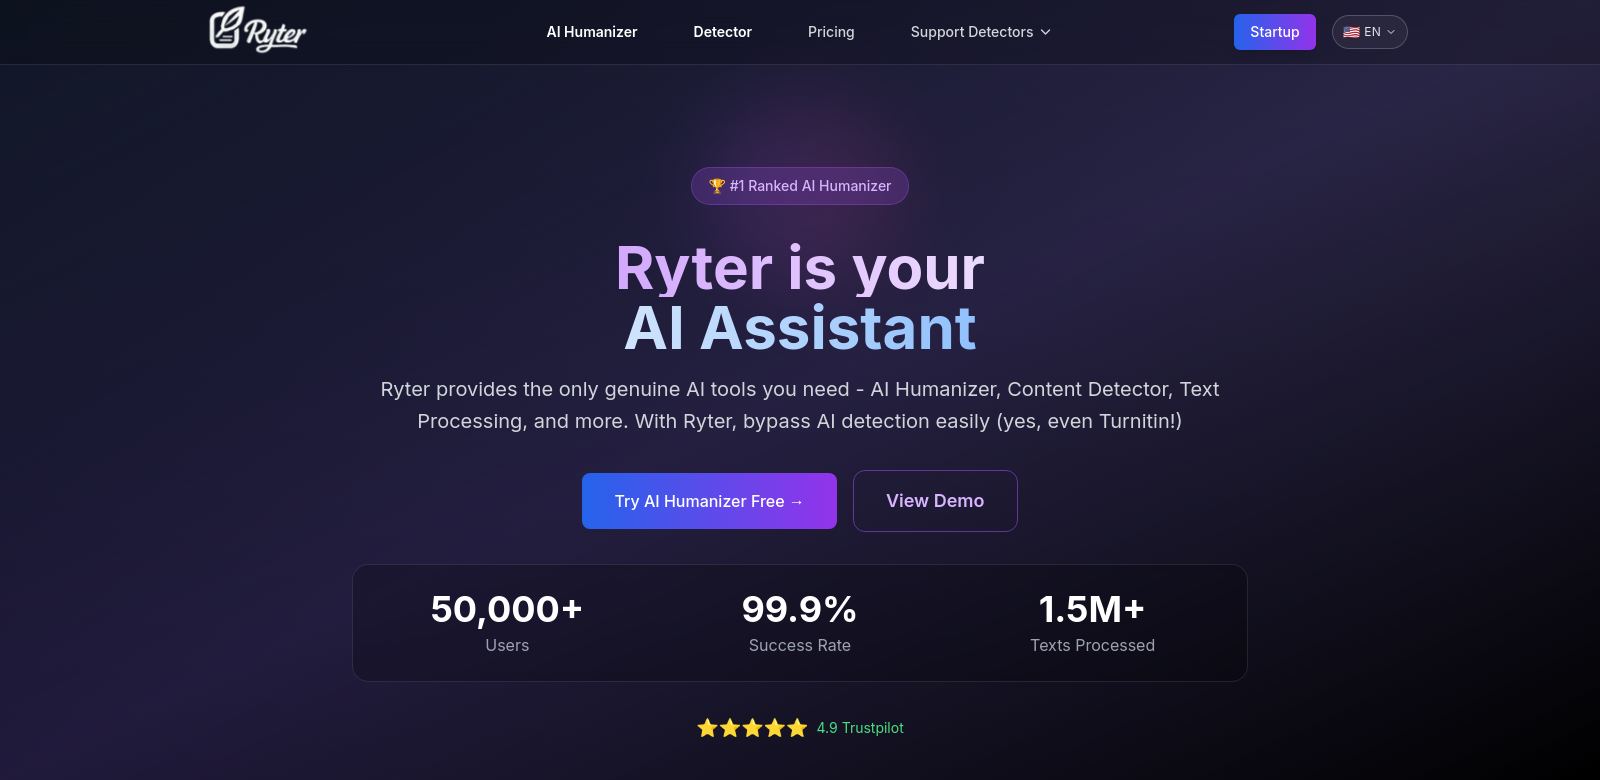Click the trophy icon in ranked badge

tap(717, 186)
